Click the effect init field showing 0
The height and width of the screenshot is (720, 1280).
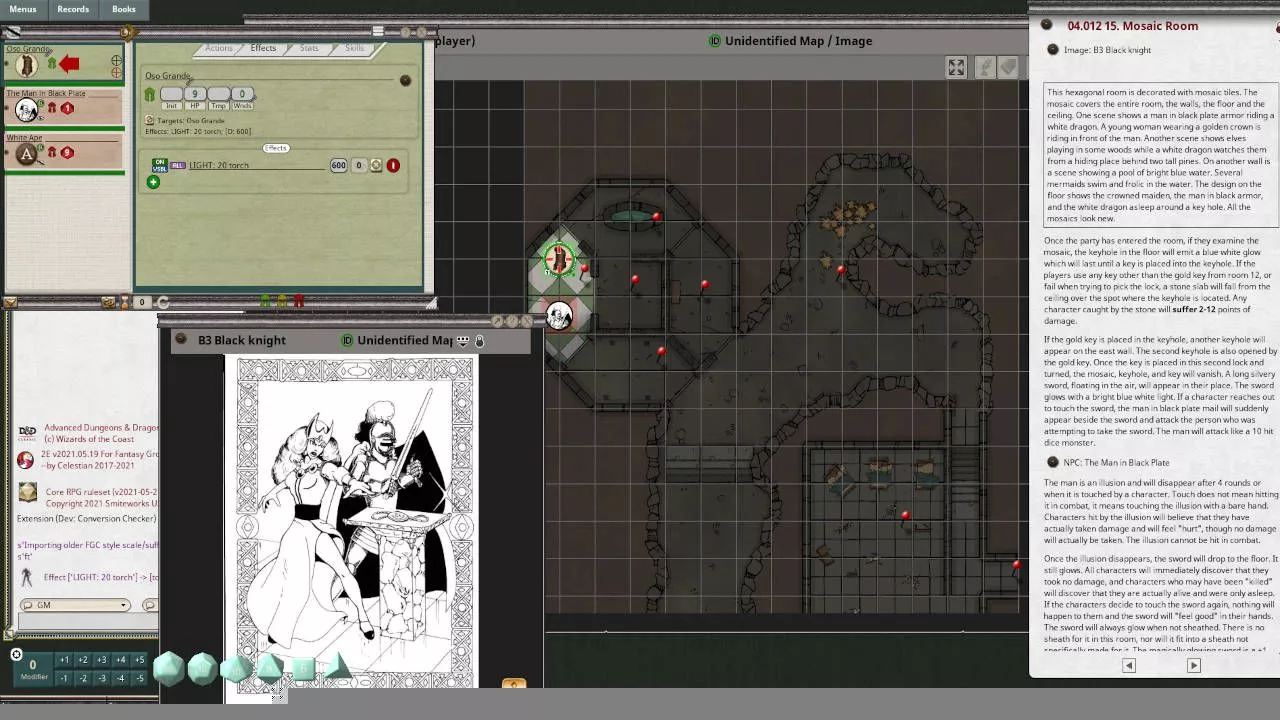(x=358, y=165)
